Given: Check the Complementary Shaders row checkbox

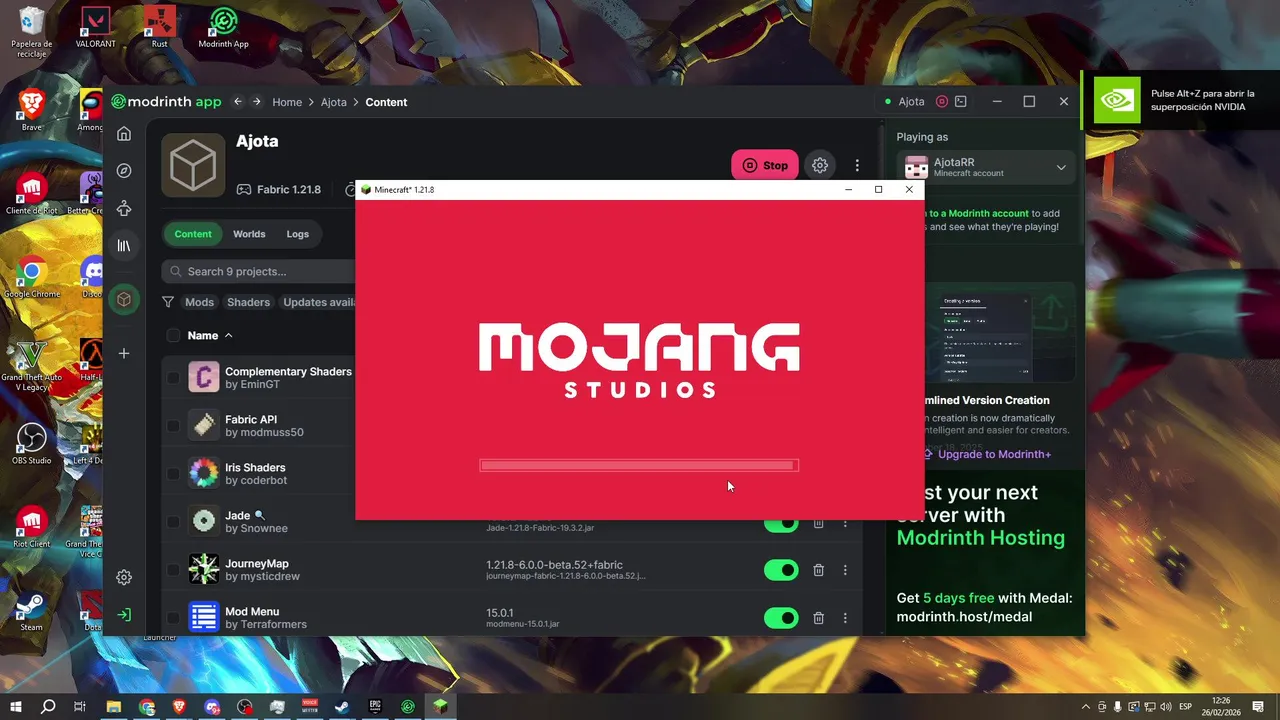Looking at the screenshot, I should 173,378.
